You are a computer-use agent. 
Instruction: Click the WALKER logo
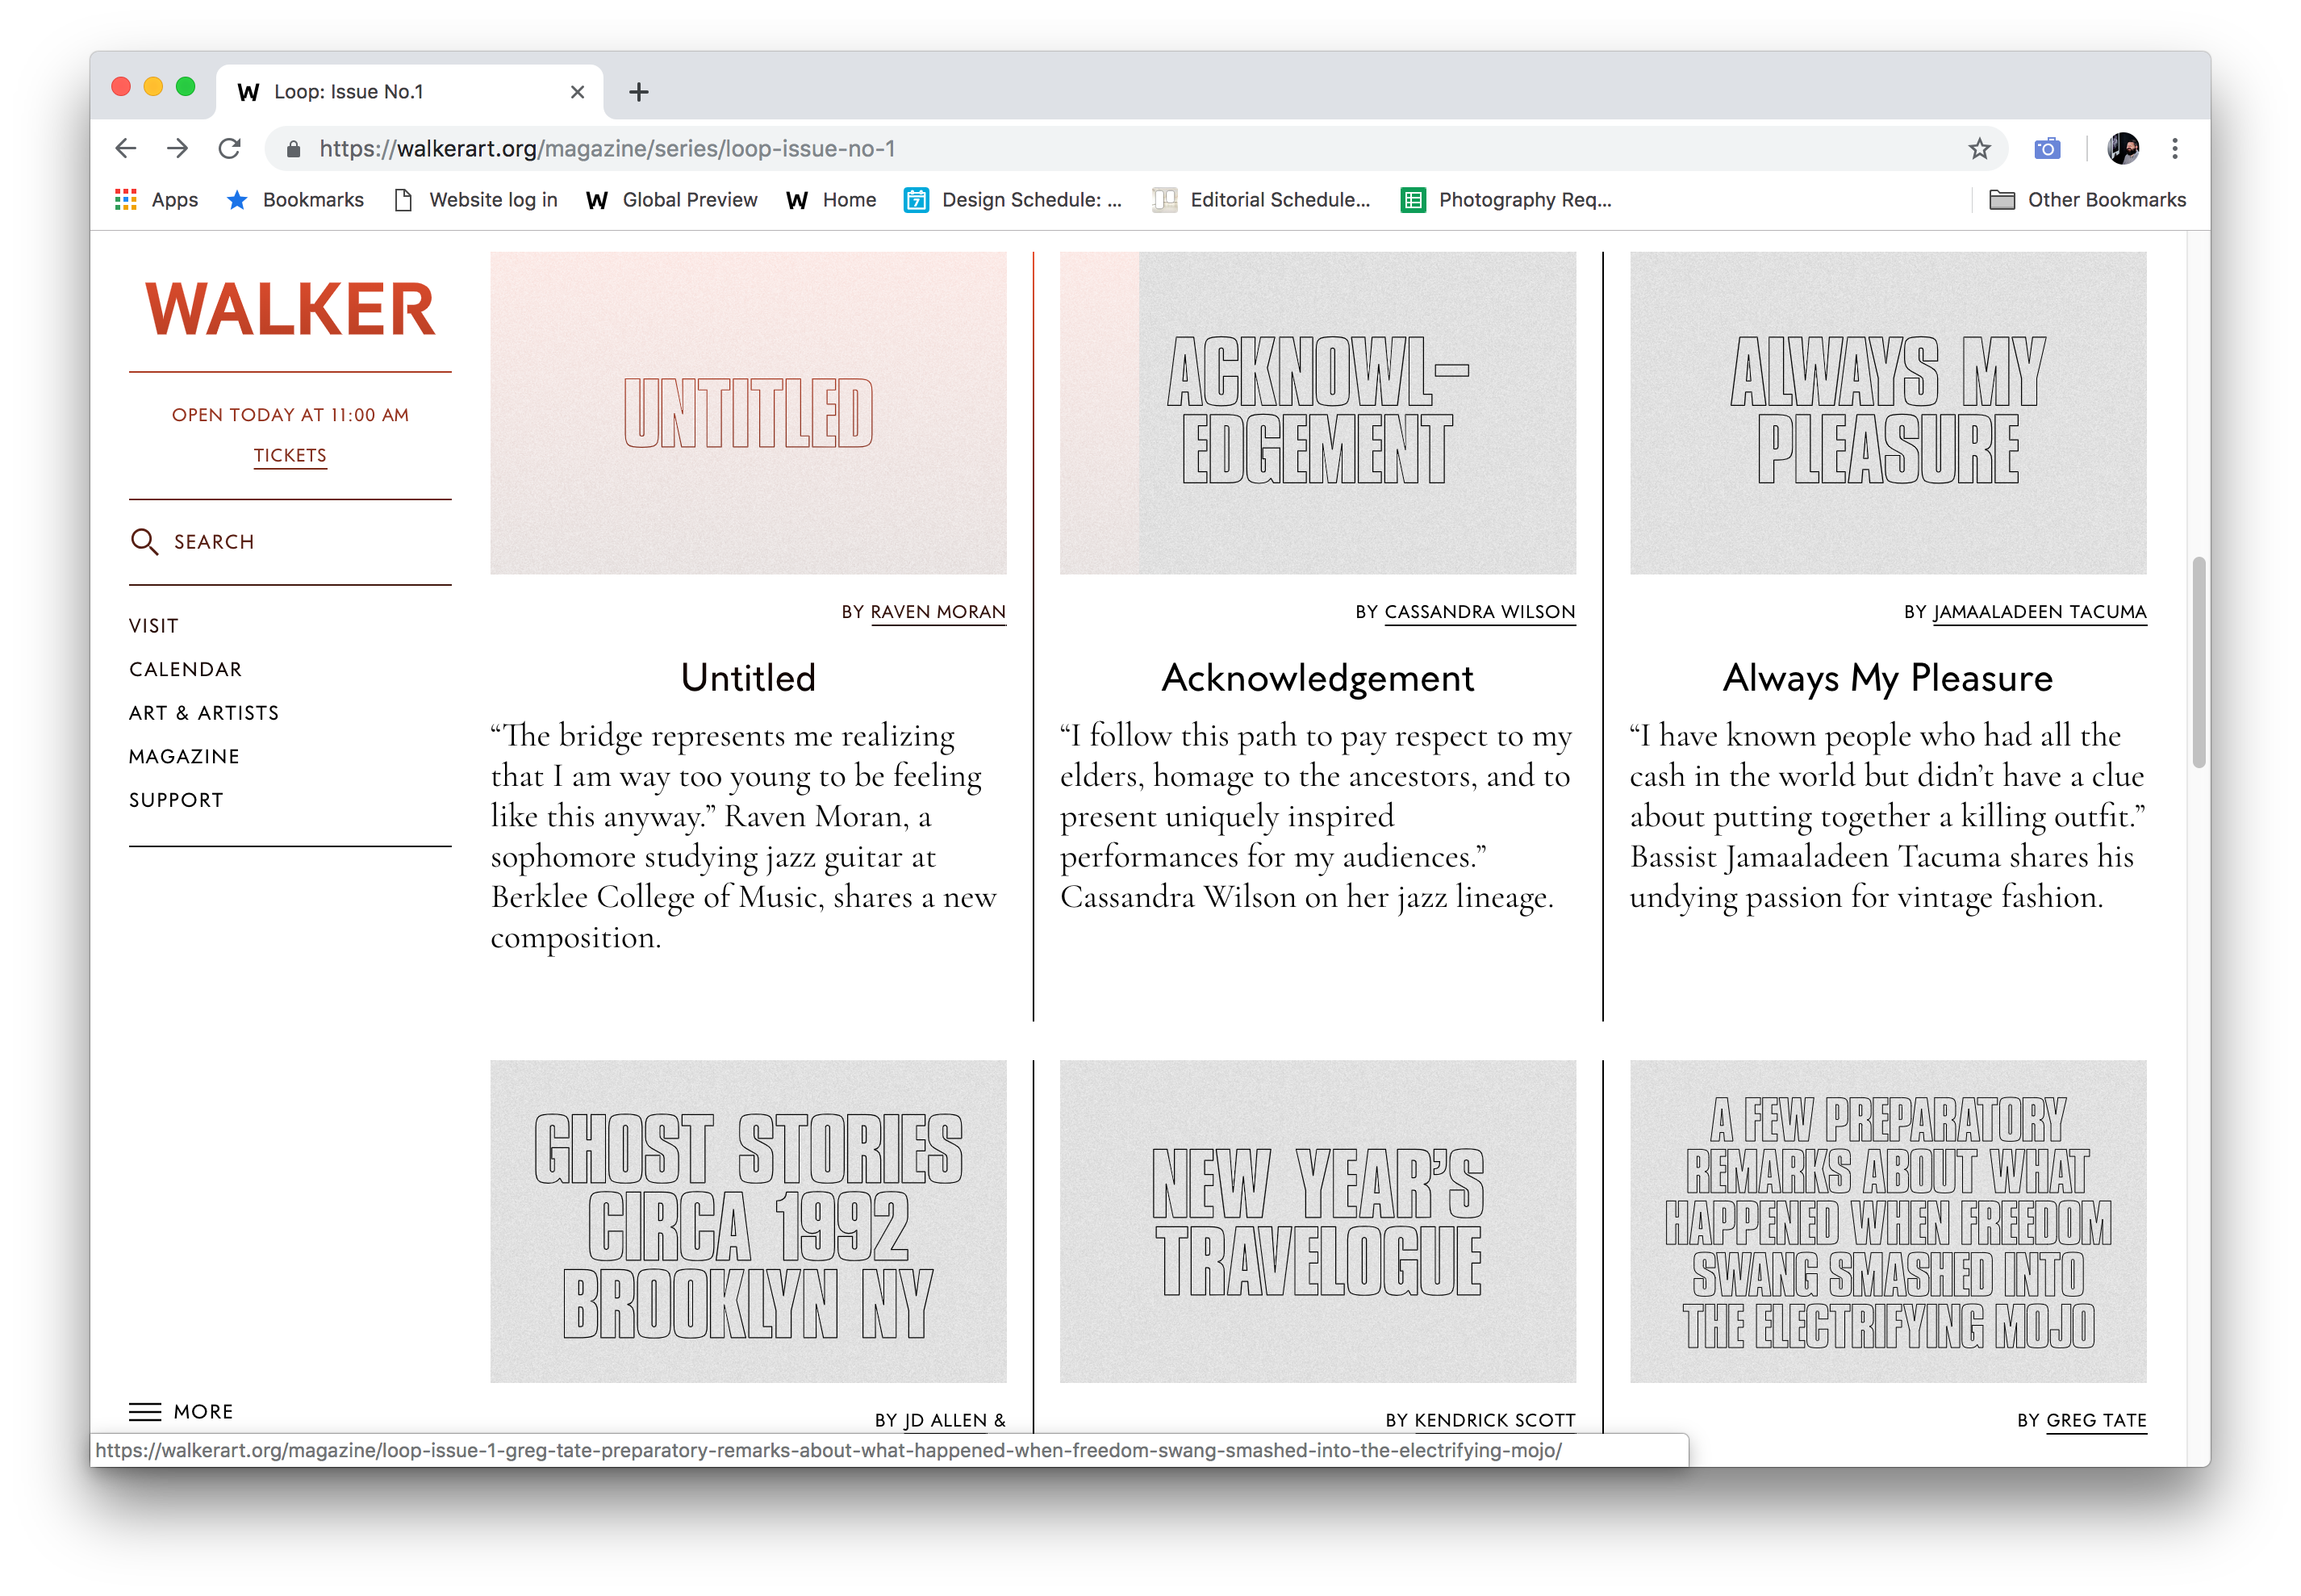point(290,309)
